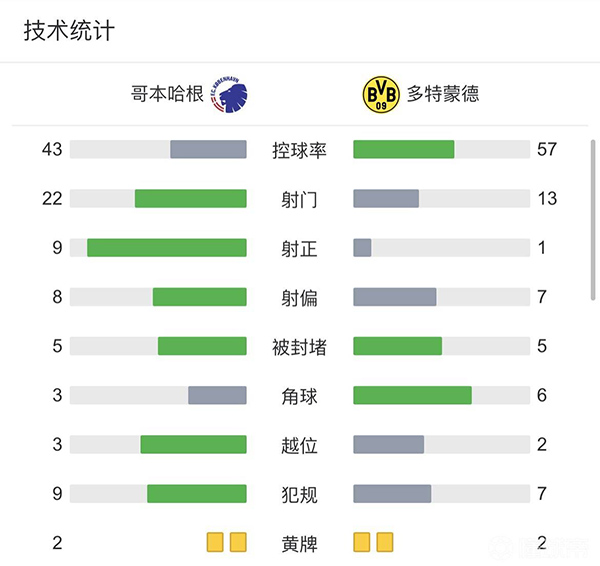Click Copenhagen's first yellow card icon

click(x=215, y=543)
